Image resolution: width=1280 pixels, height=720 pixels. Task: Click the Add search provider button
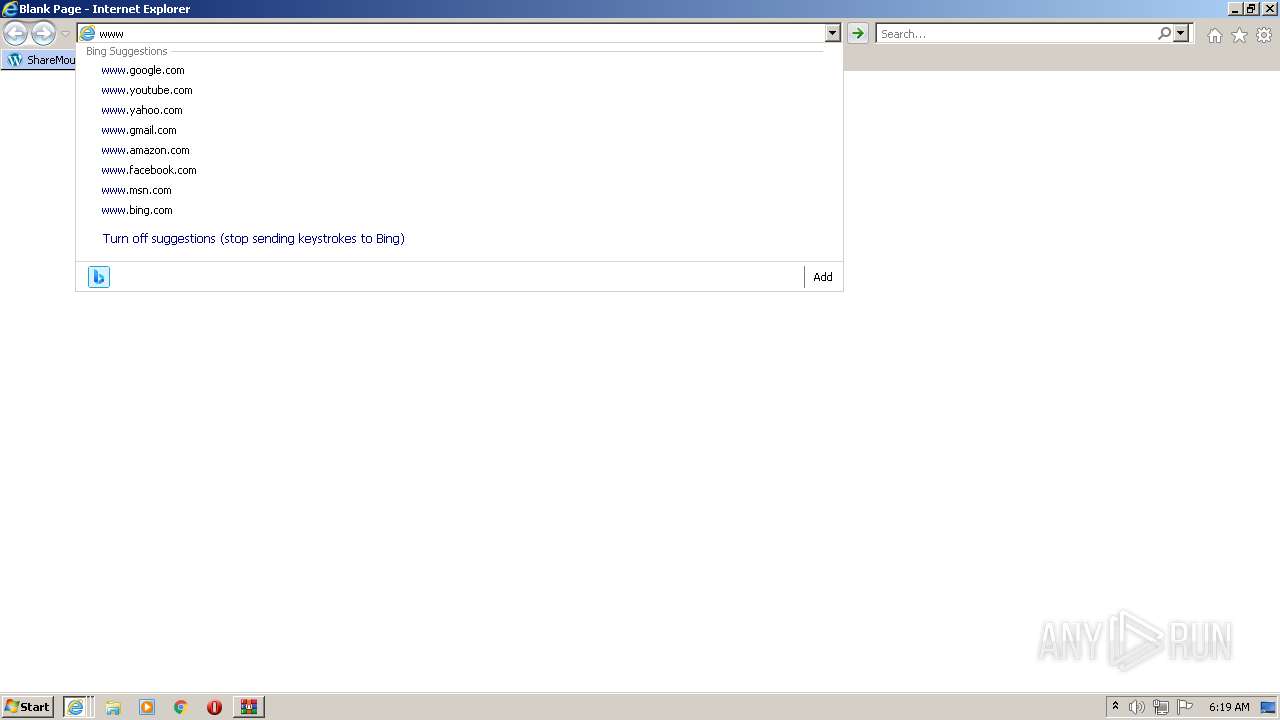click(x=823, y=277)
